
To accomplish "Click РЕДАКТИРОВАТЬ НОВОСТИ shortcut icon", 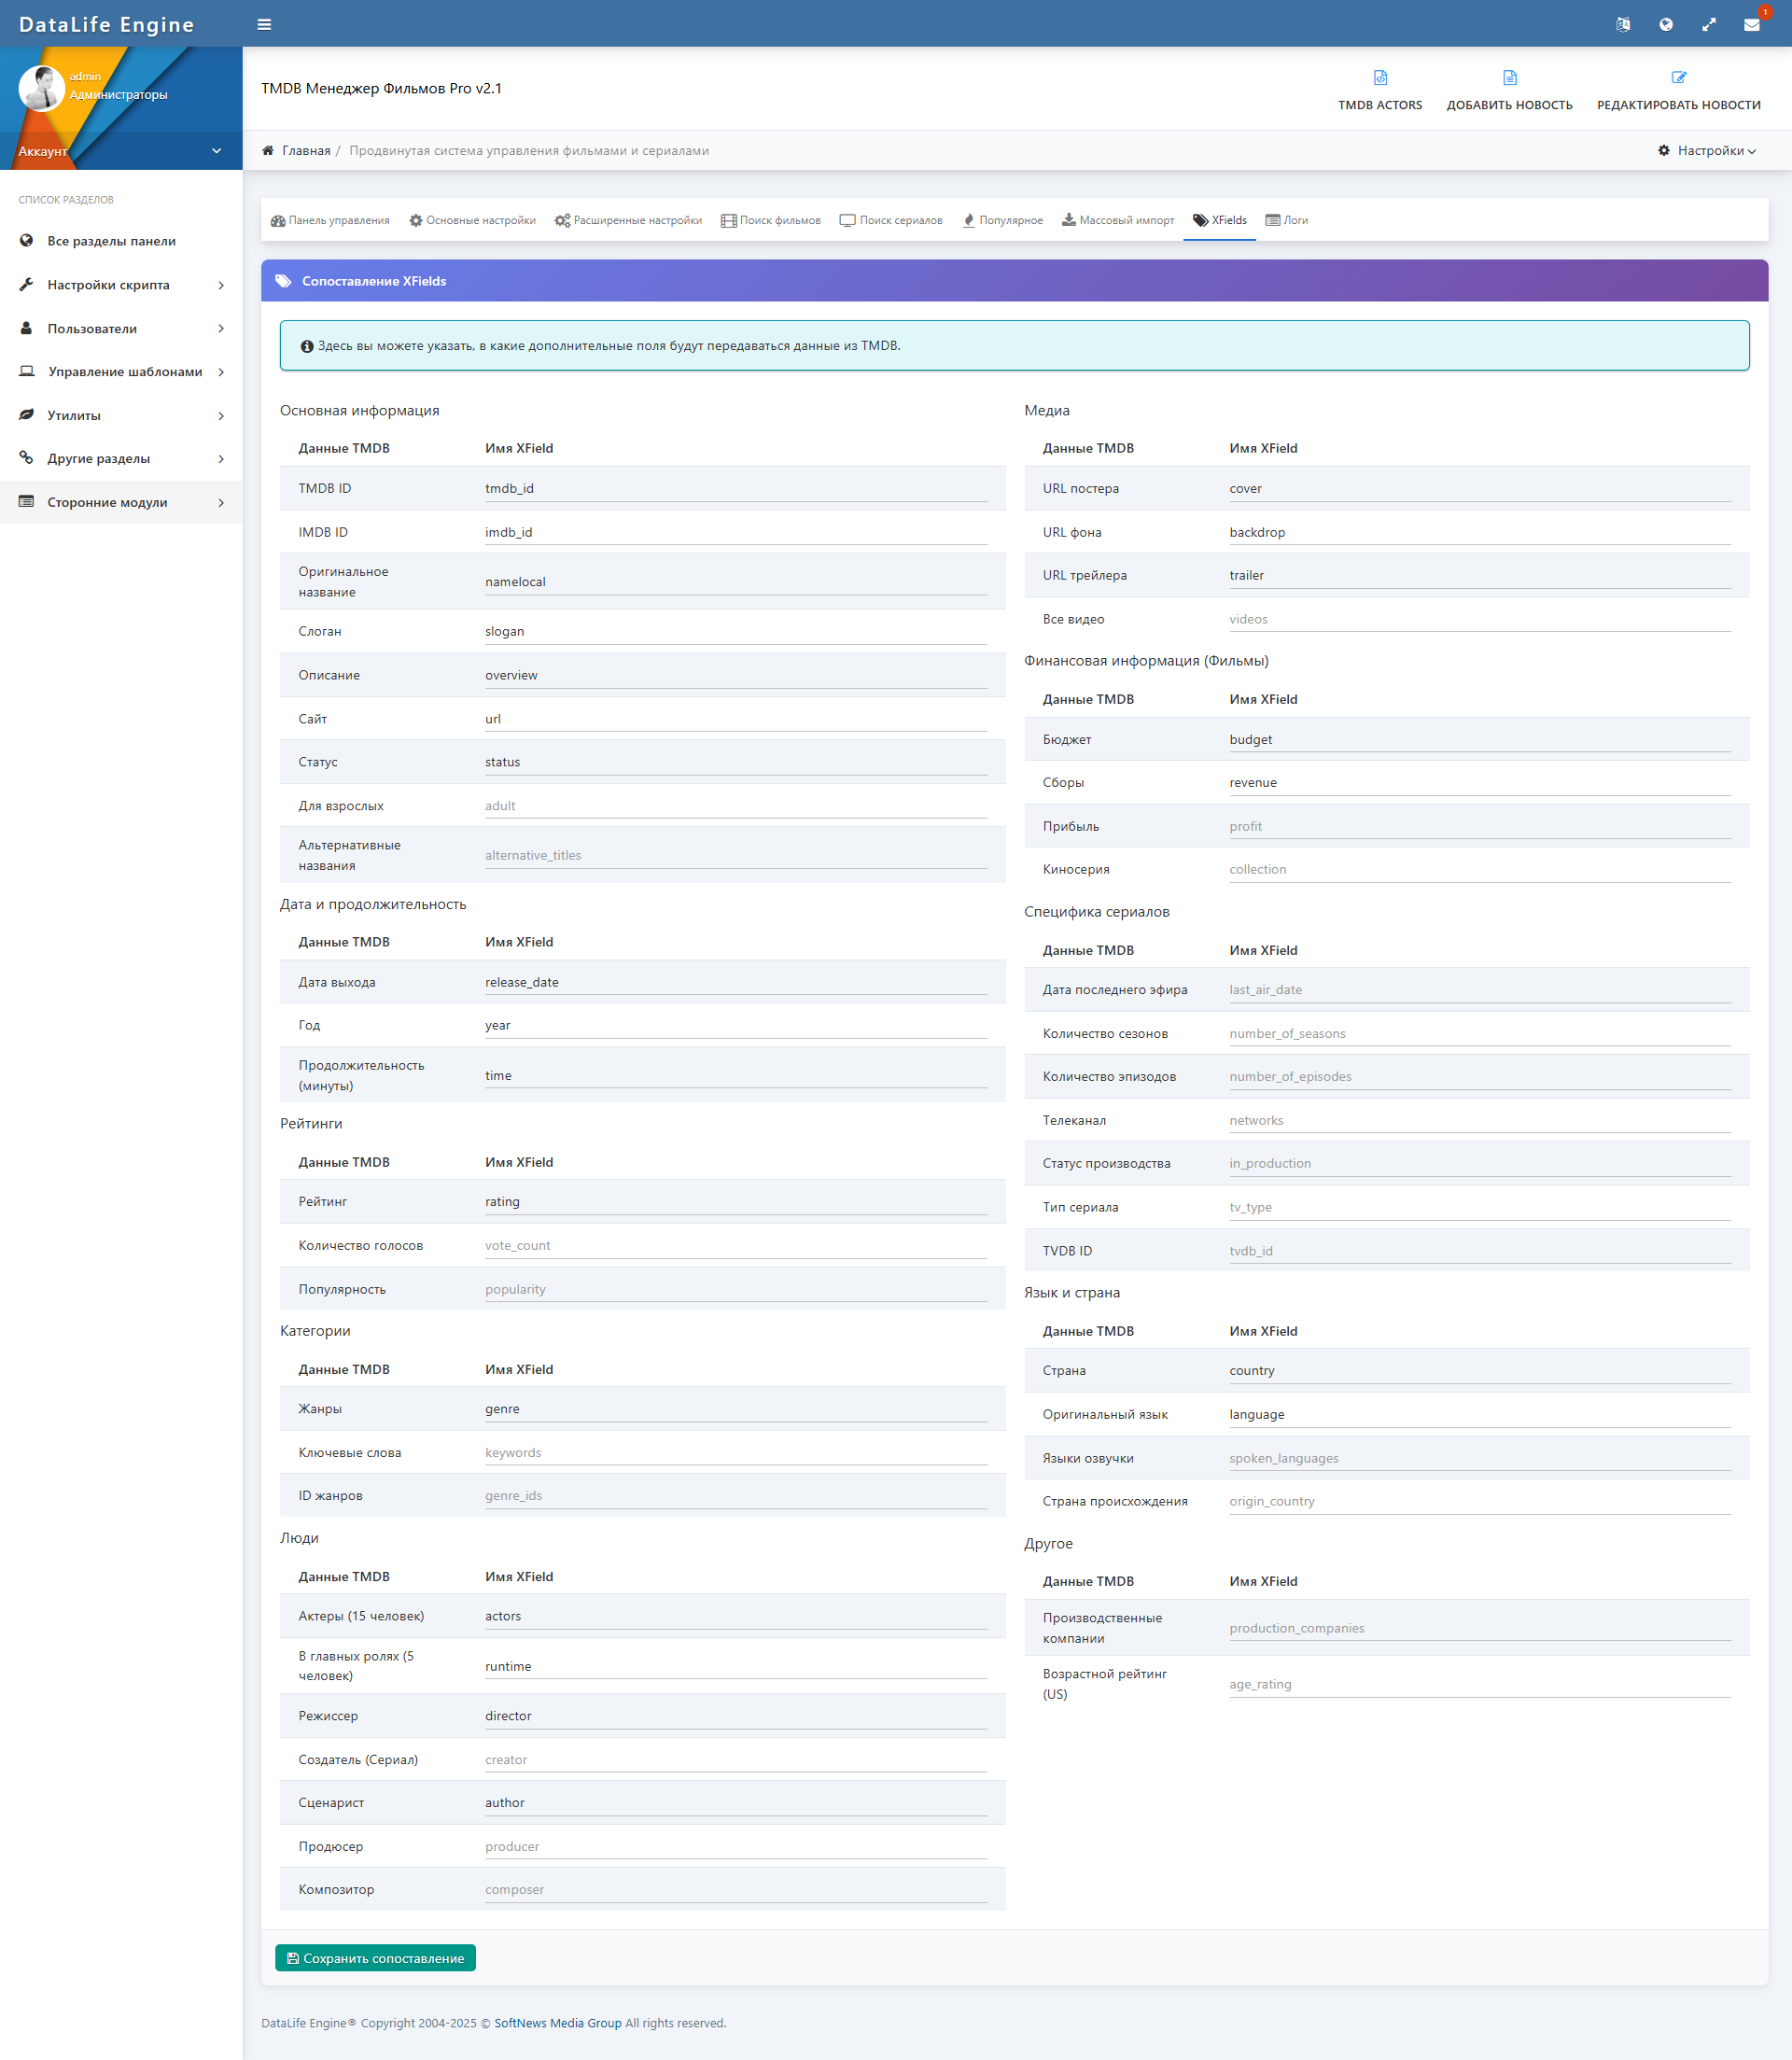I will [x=1678, y=78].
